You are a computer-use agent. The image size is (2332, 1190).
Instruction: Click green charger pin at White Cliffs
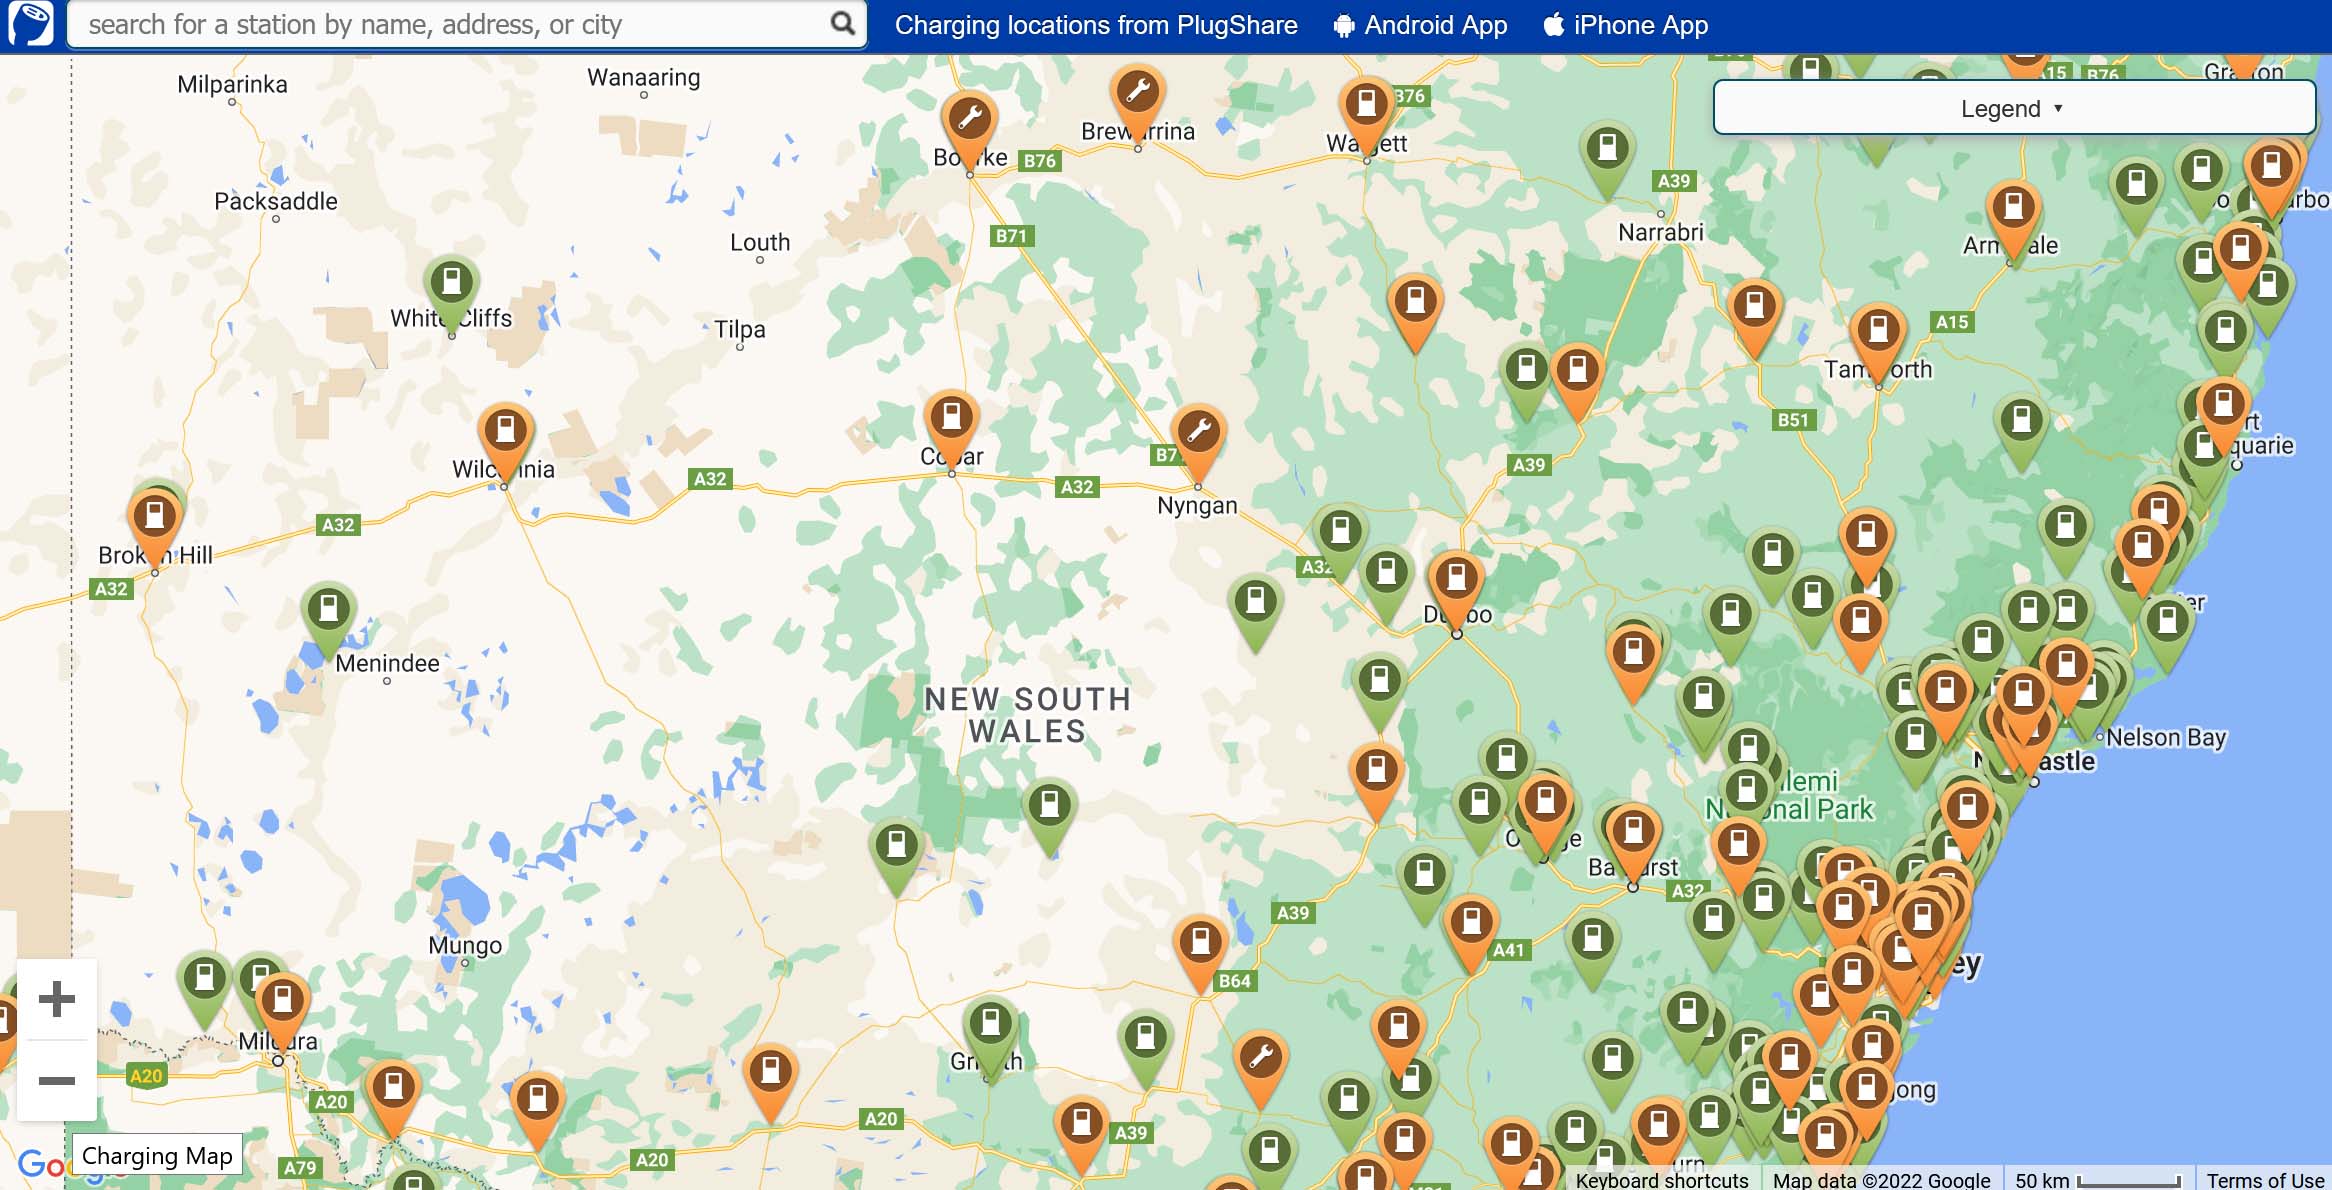click(x=451, y=282)
